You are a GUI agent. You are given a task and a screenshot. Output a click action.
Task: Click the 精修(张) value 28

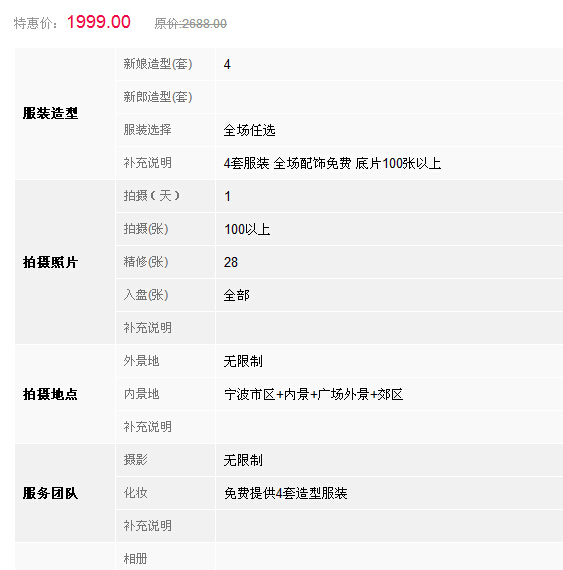231,262
